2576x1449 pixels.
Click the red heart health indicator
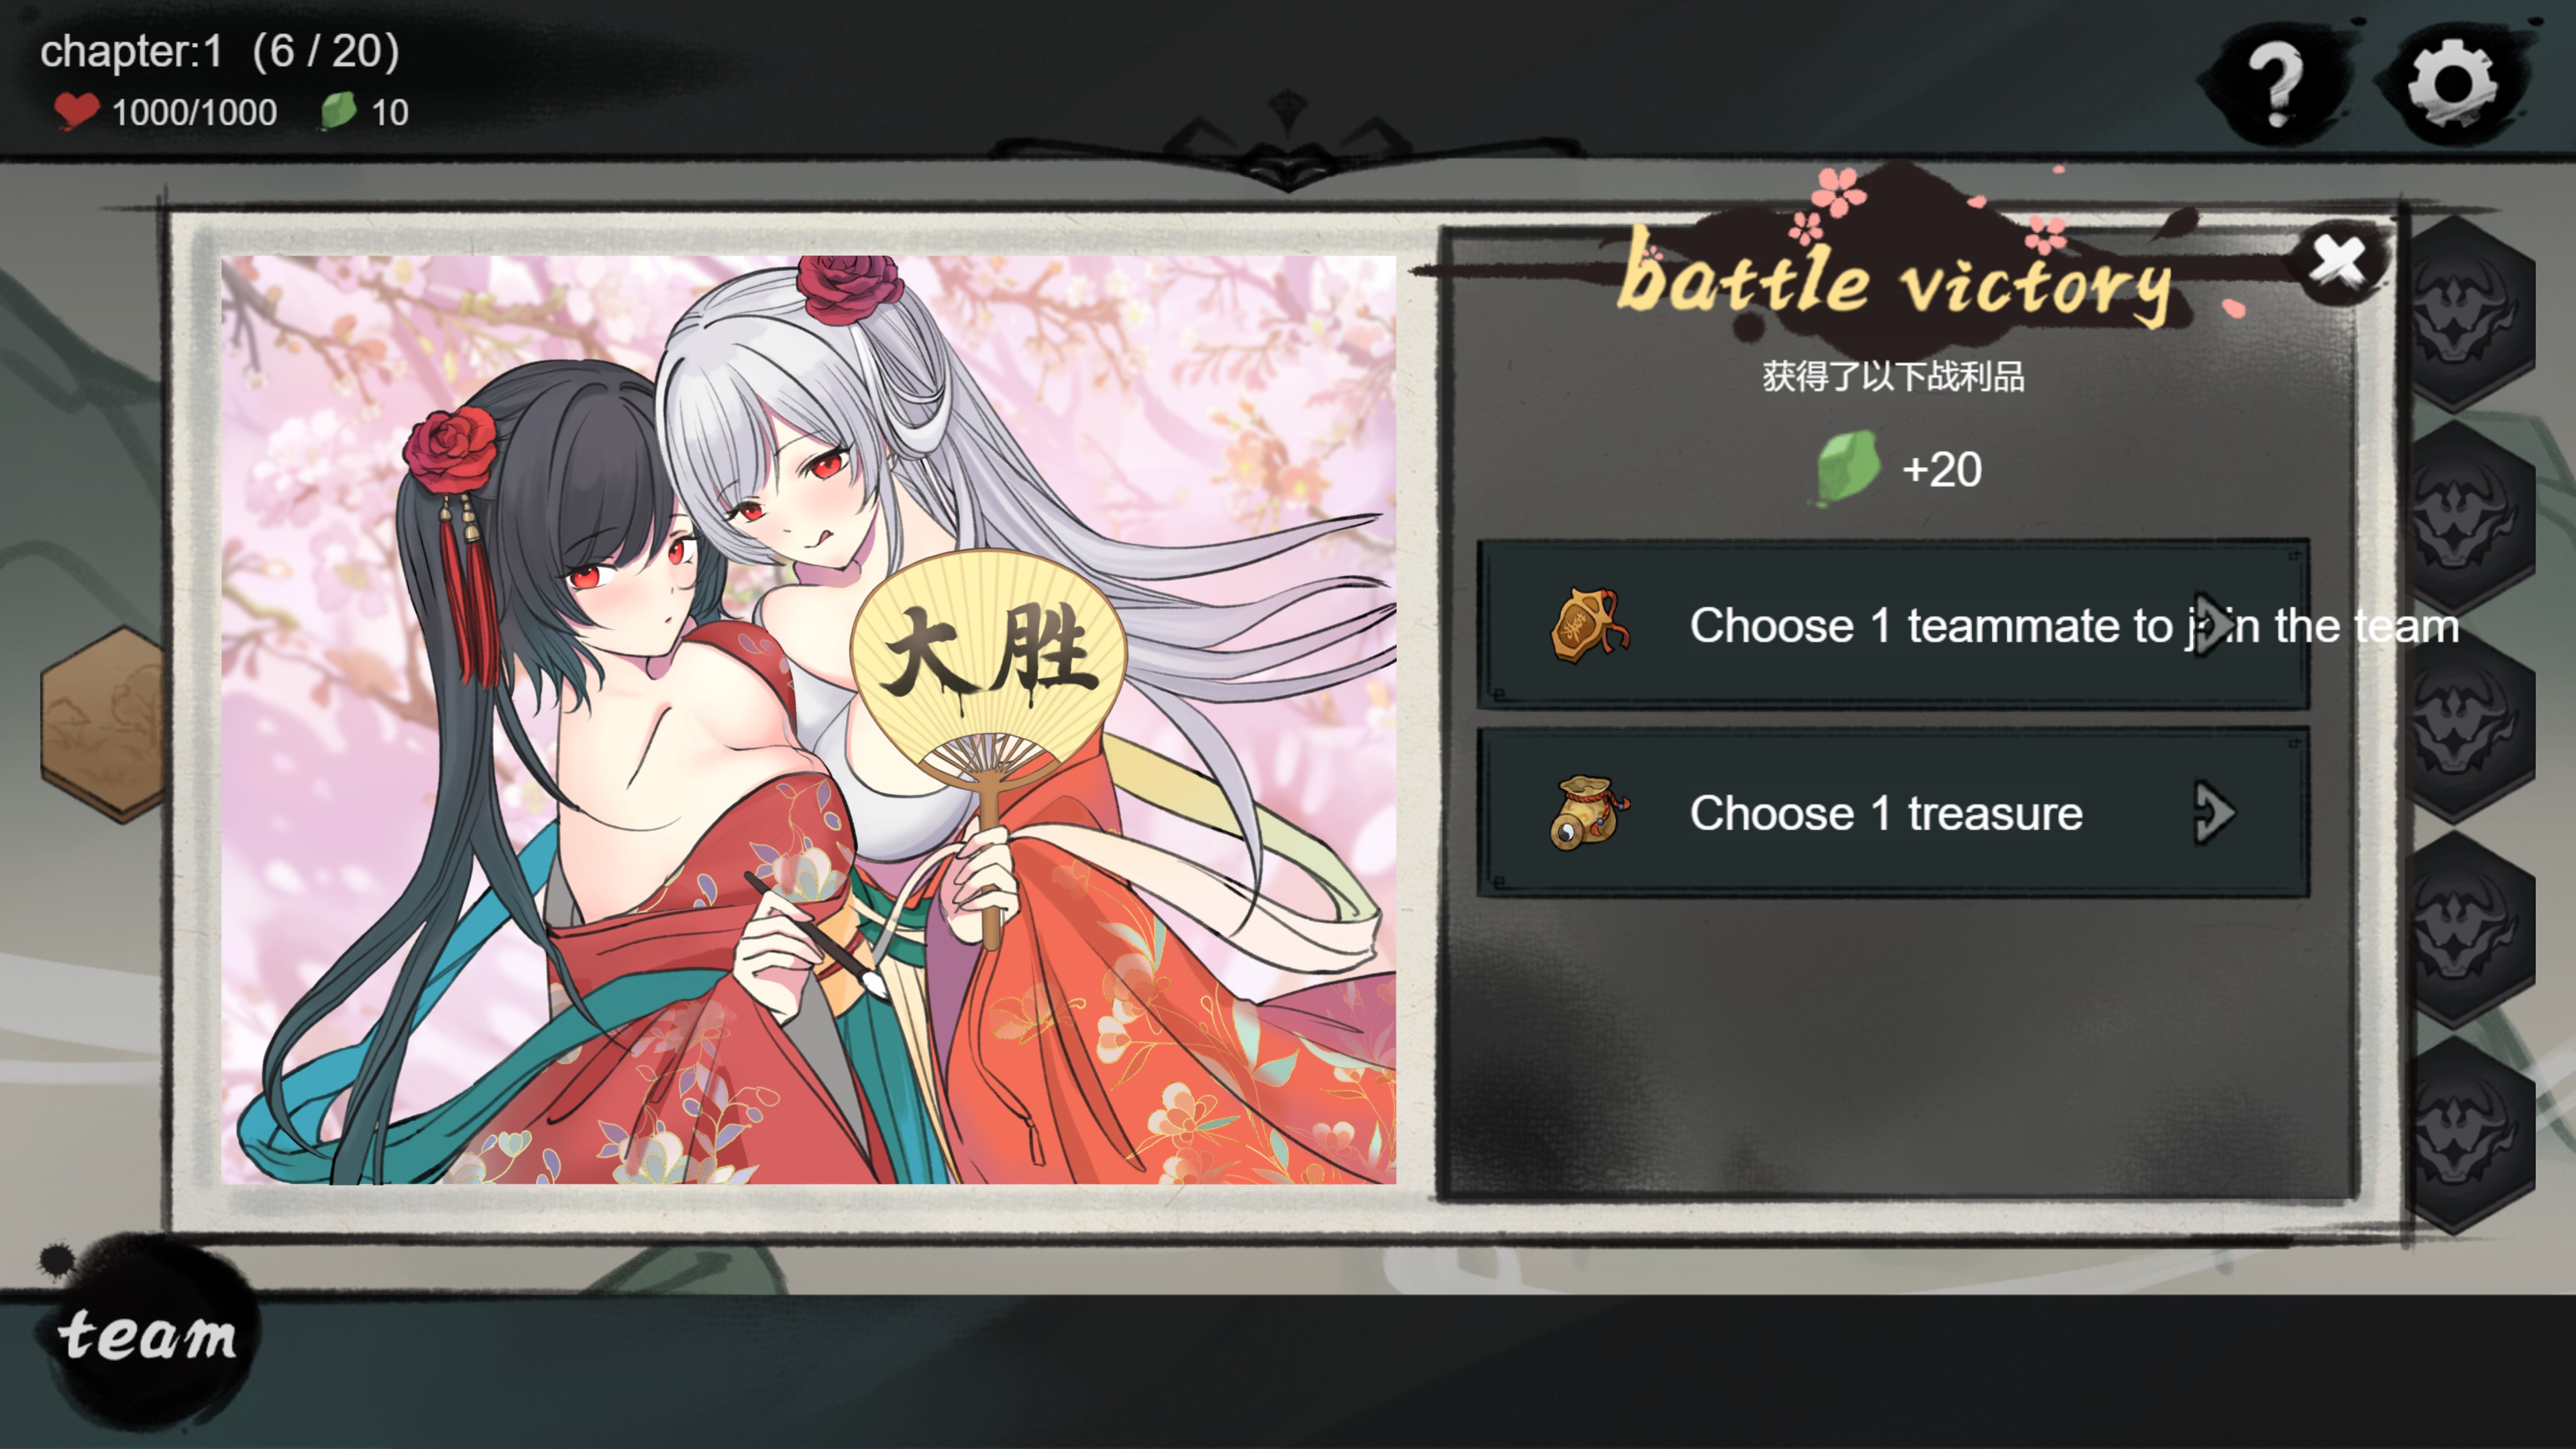(76, 111)
